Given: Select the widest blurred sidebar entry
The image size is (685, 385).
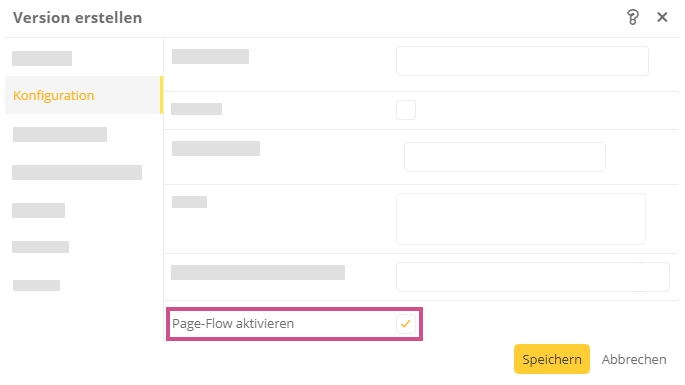Looking at the screenshot, I should click(x=77, y=173).
